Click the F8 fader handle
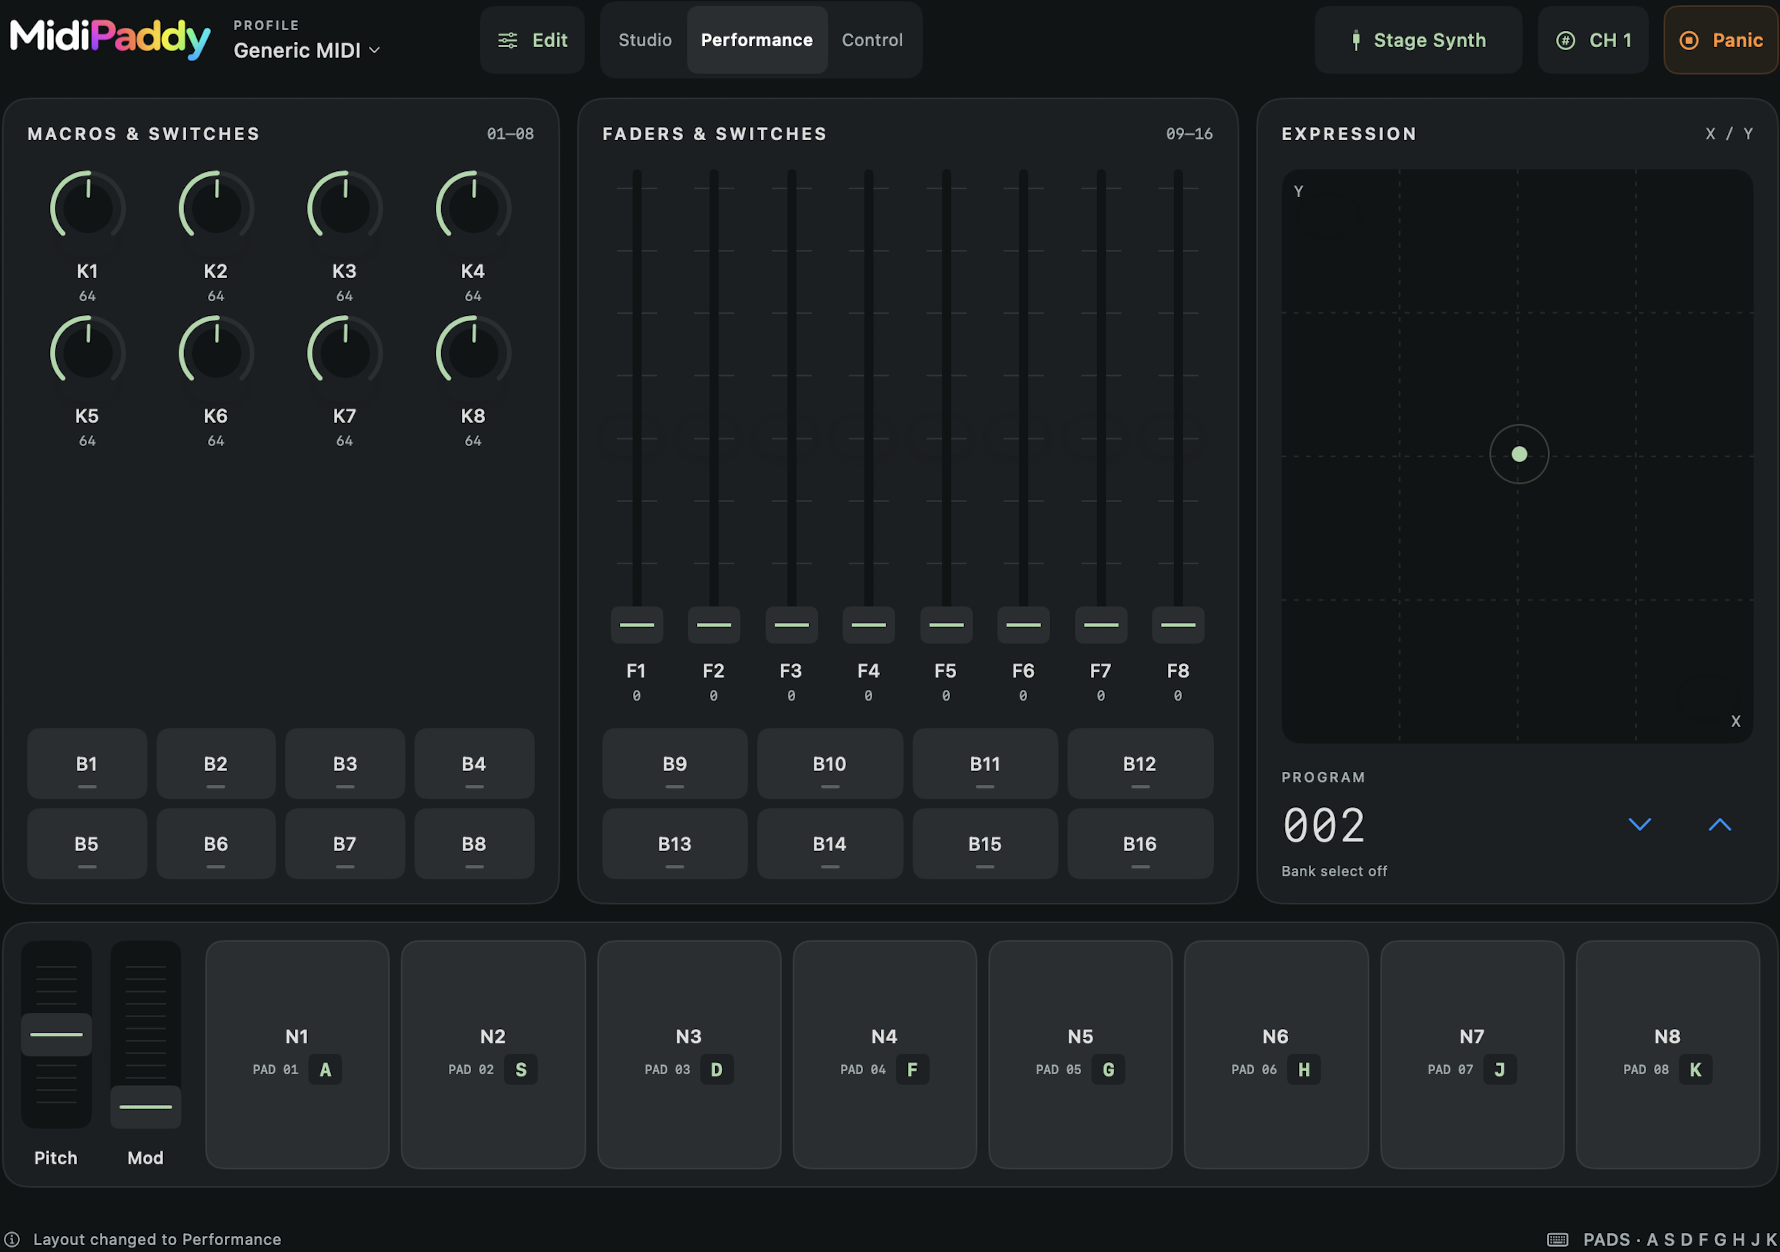 (1178, 625)
